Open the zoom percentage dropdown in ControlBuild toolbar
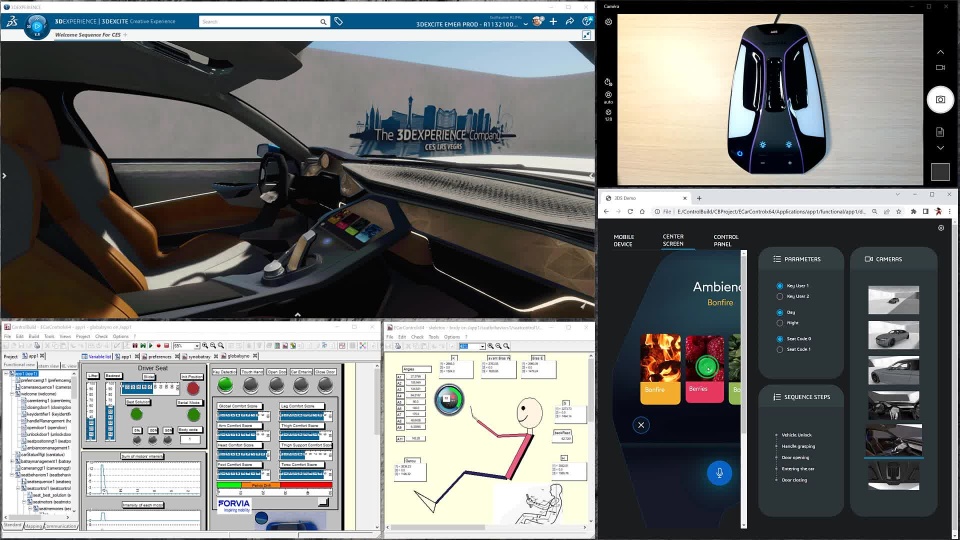Viewport: 960px width, 540px height. point(197,346)
